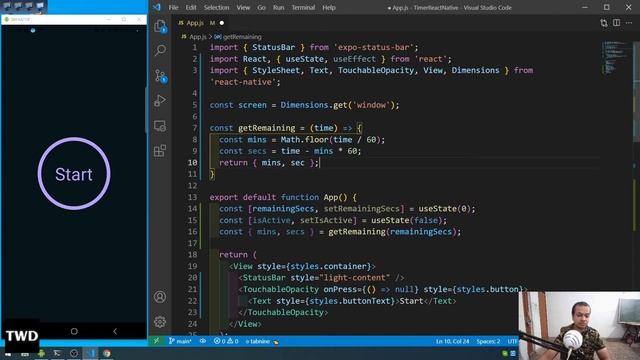Open the Manage gear icon
Image resolution: width=640 pixels, height=360 pixels.
tap(160, 322)
